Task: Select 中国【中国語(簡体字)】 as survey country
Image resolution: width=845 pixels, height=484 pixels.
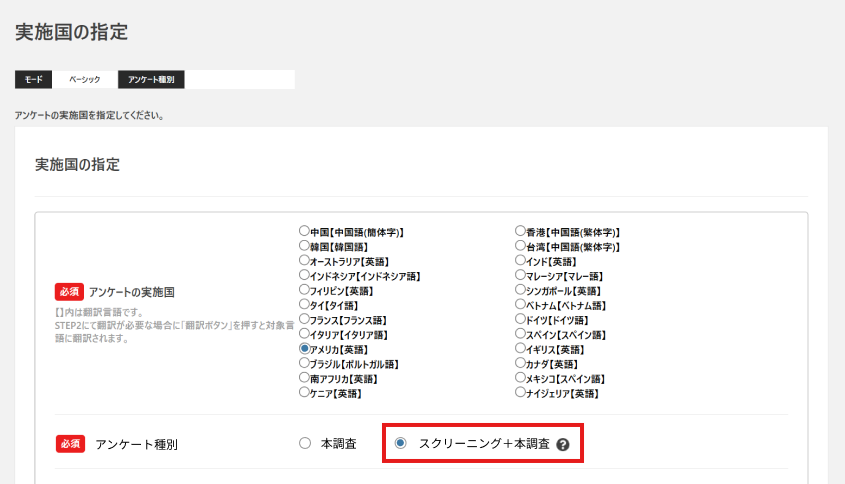Action: click(304, 231)
